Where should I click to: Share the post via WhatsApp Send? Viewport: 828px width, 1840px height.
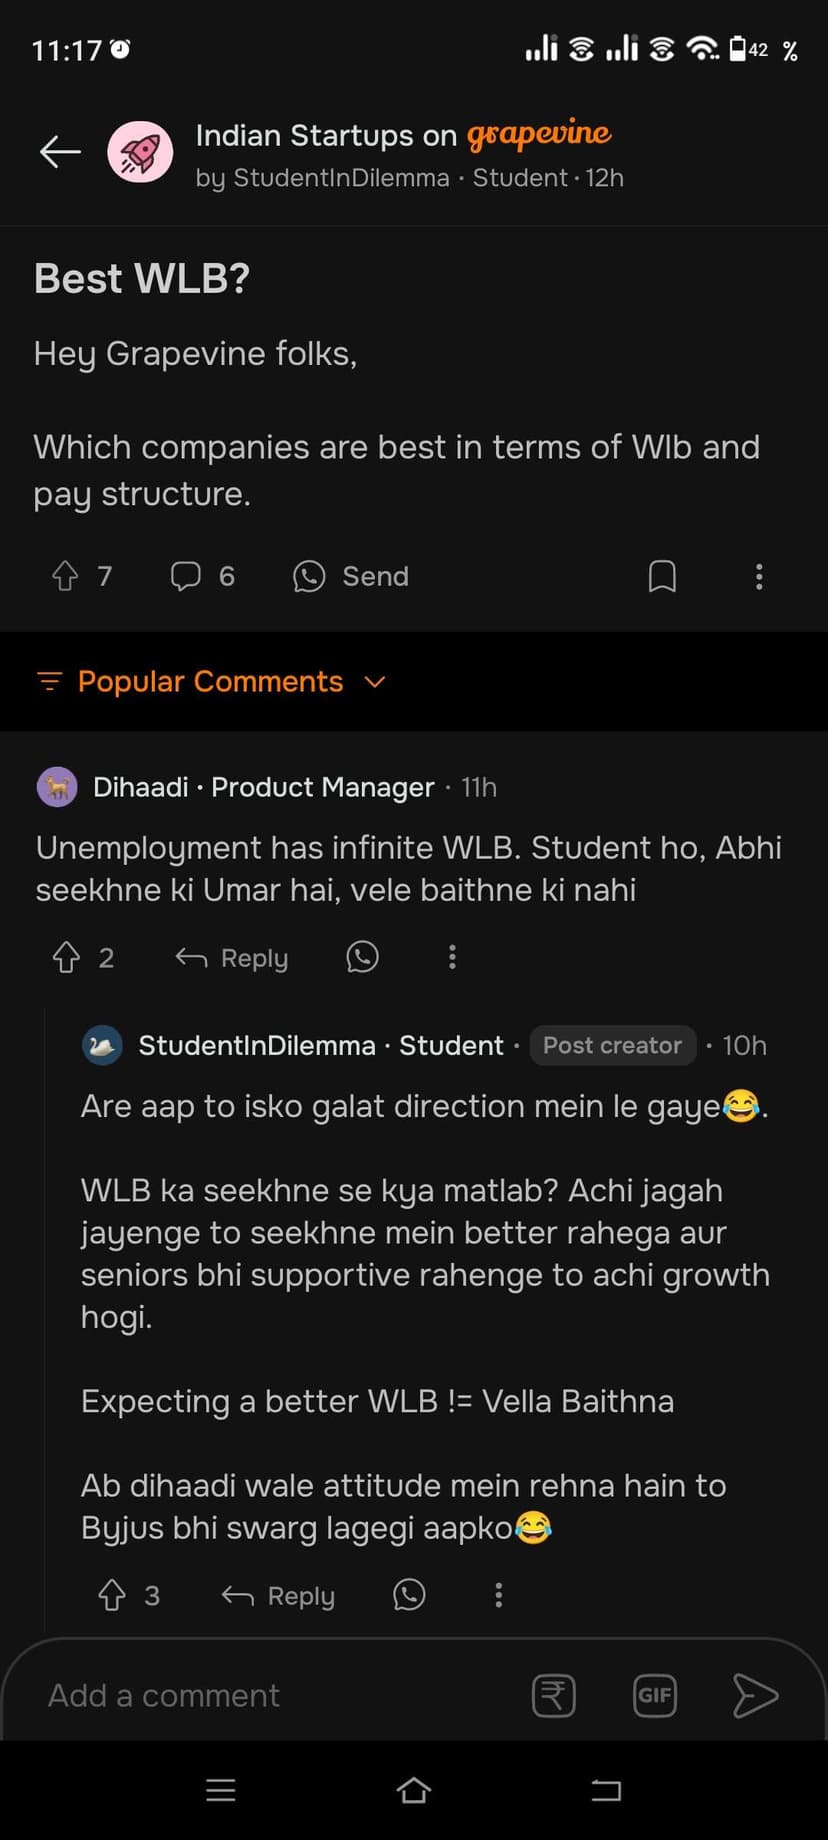coord(351,576)
